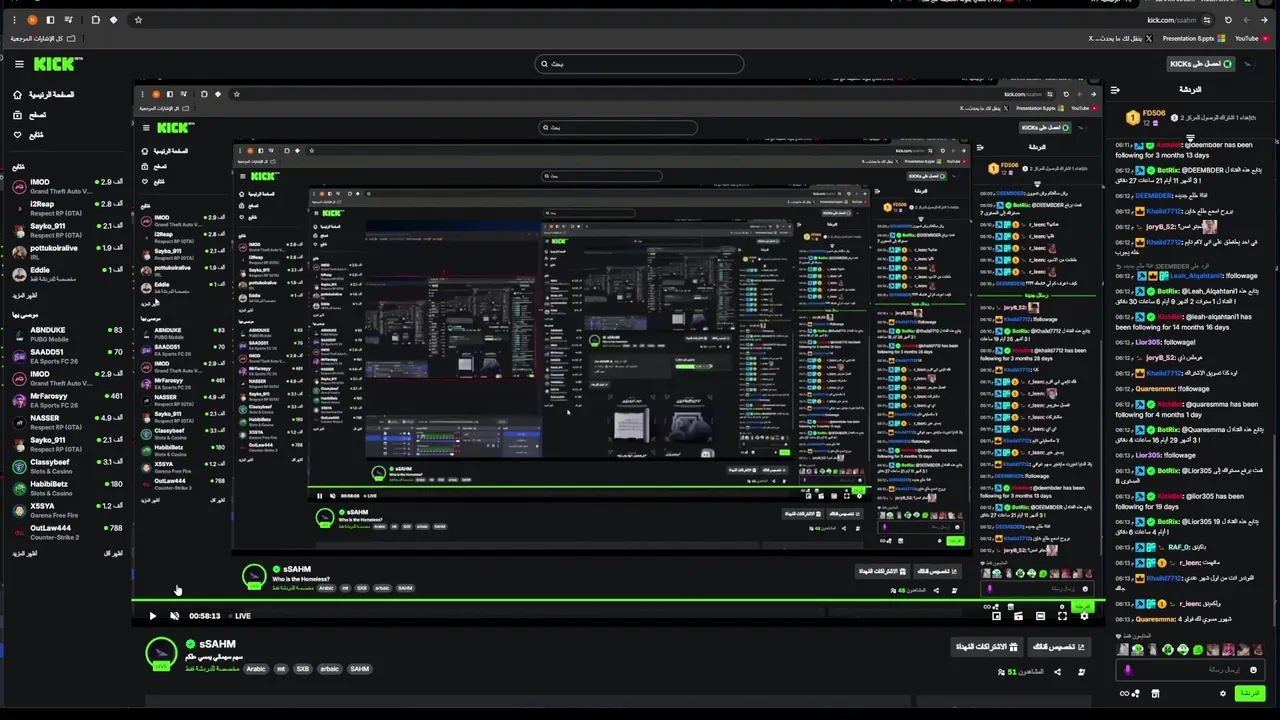
Task: Open the YouTube bookmark
Action: [1252, 39]
